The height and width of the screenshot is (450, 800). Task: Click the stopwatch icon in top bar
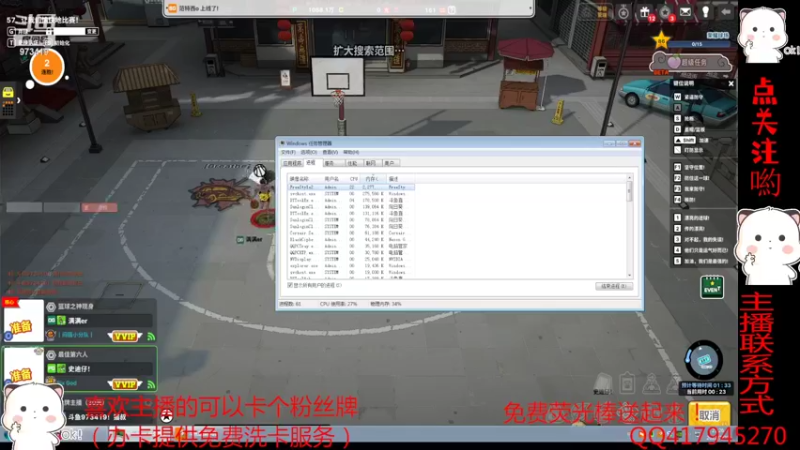tap(623, 12)
